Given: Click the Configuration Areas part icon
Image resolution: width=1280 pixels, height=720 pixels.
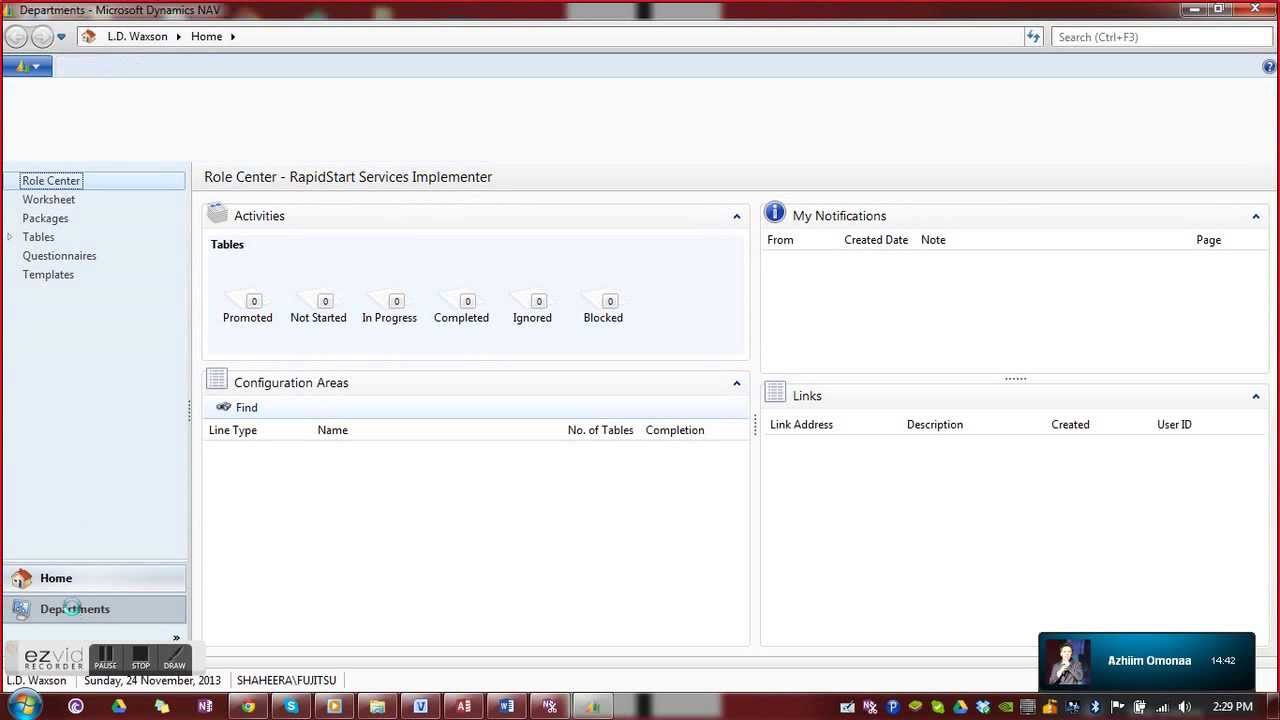Looking at the screenshot, I should coord(217,381).
